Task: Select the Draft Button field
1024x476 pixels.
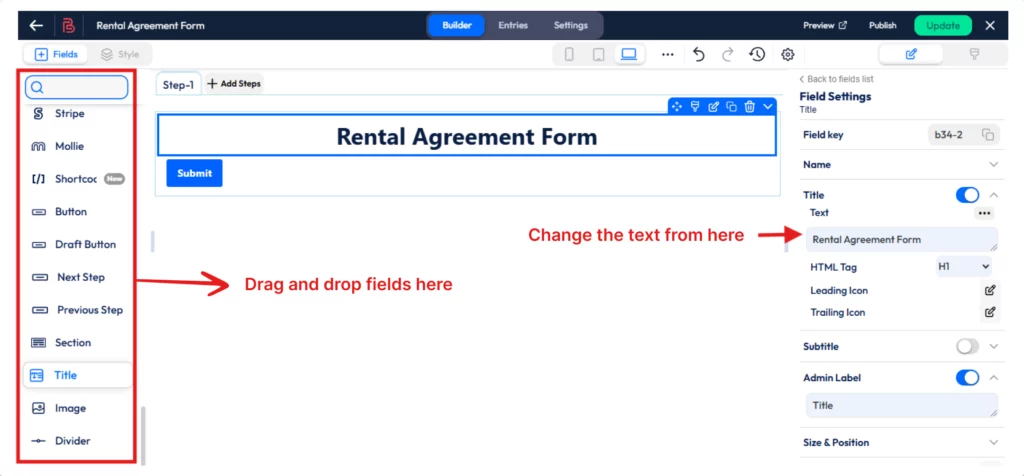Action: (76, 244)
